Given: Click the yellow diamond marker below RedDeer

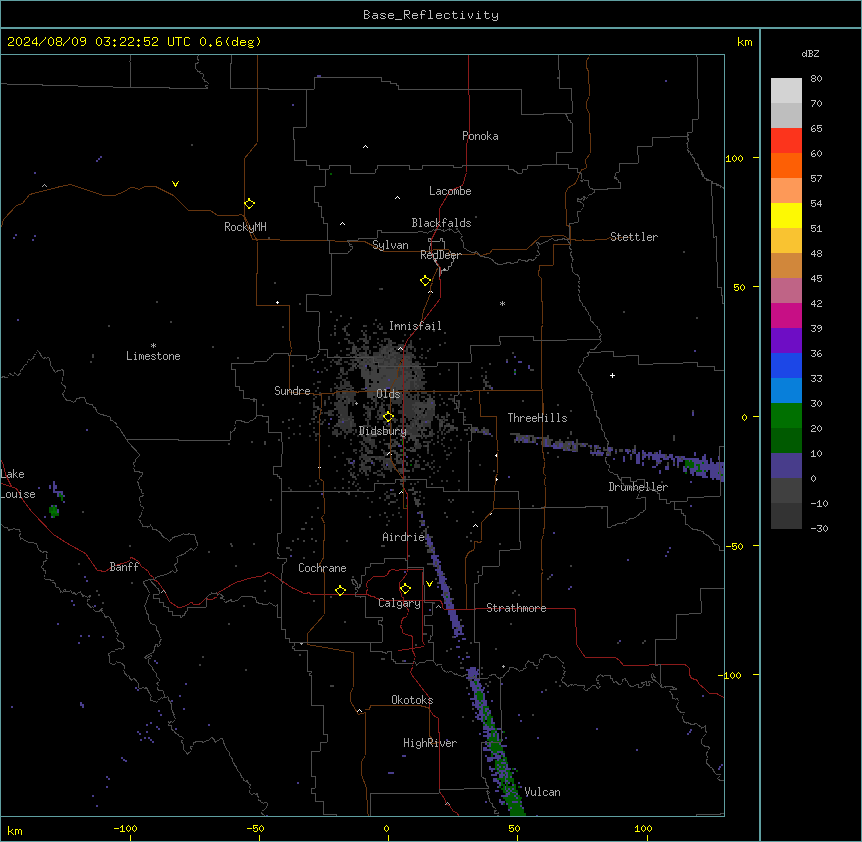Looking at the screenshot, I should coord(426,281).
